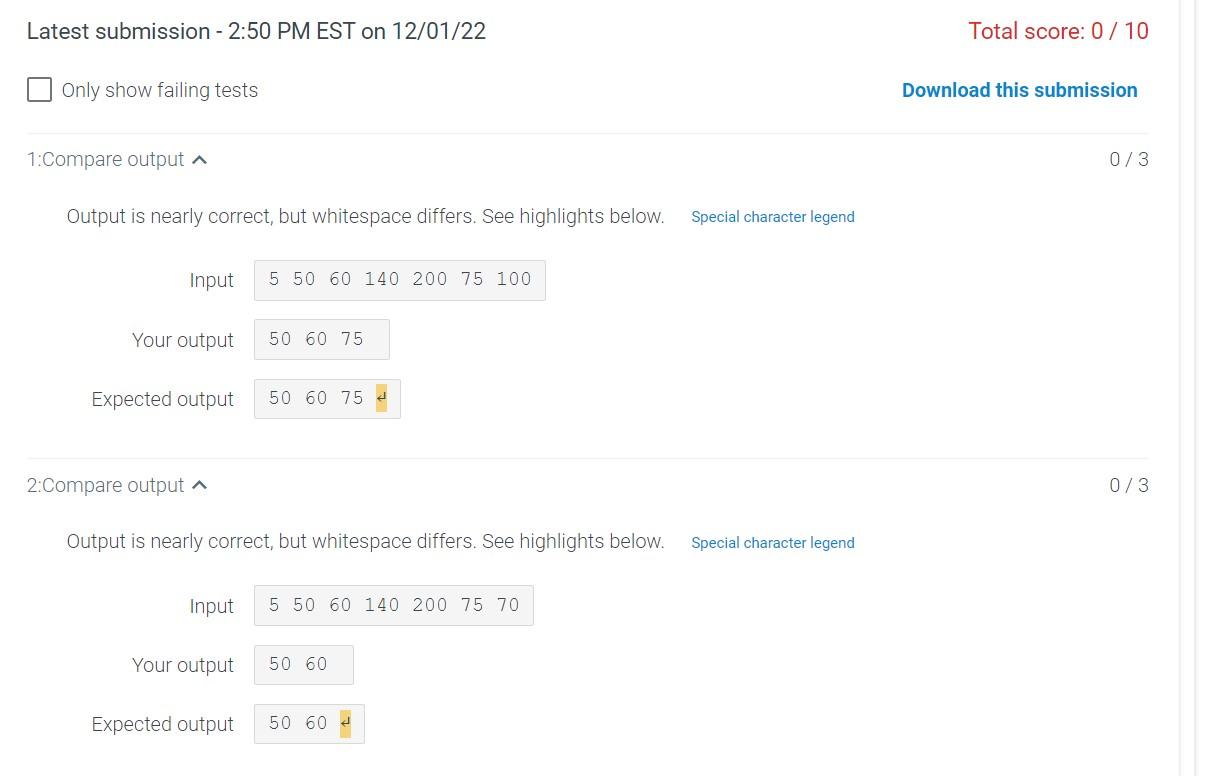Click the 0 / 3 score for test 2
Viewport: 1205px width, 776px height.
pos(1129,485)
